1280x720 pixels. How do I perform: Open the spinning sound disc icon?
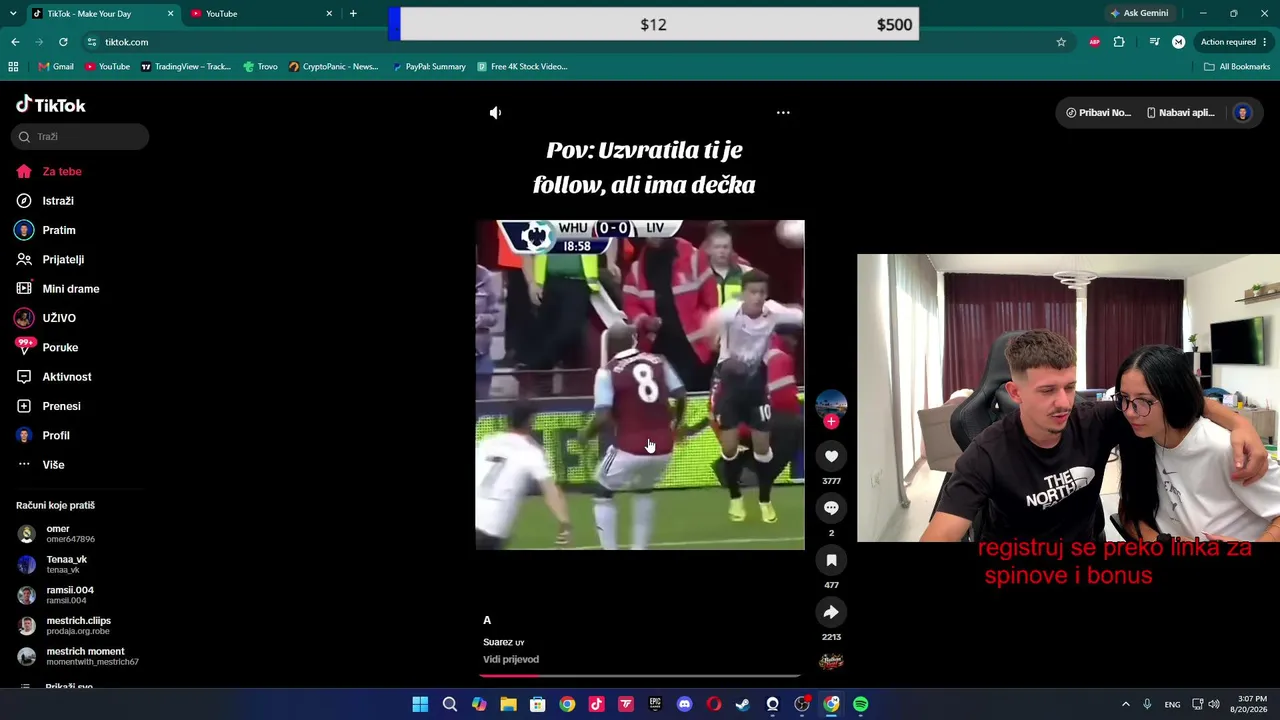831,661
